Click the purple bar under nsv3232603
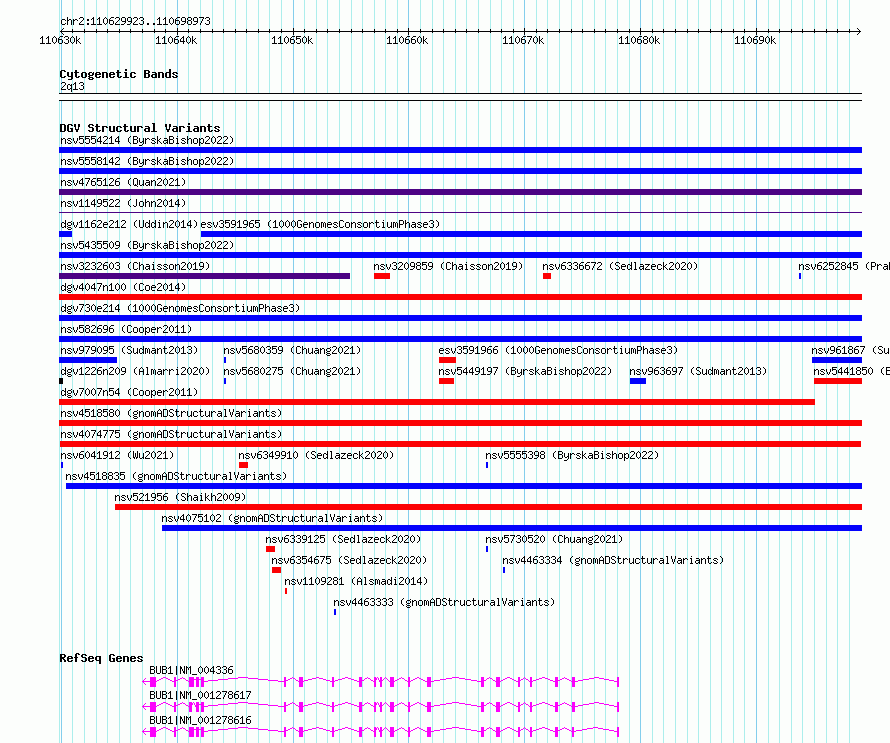The width and height of the screenshot is (890, 743). (204, 276)
